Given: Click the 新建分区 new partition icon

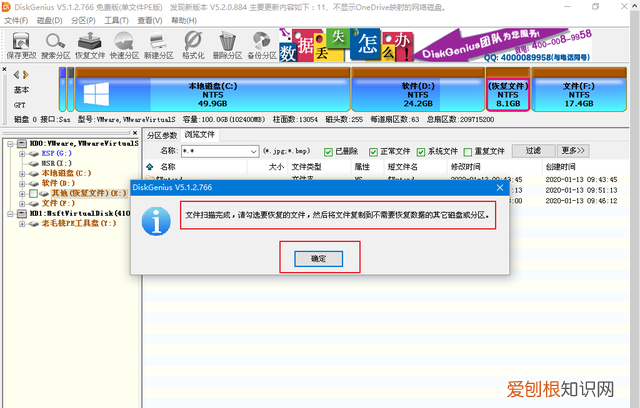Looking at the screenshot, I should (158, 45).
